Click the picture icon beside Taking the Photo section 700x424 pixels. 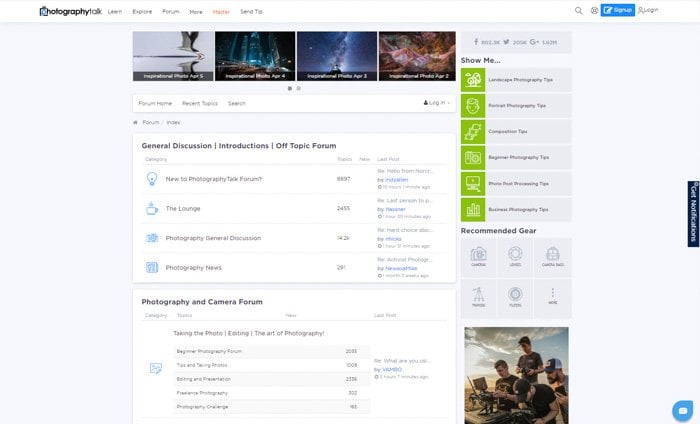(x=155, y=368)
